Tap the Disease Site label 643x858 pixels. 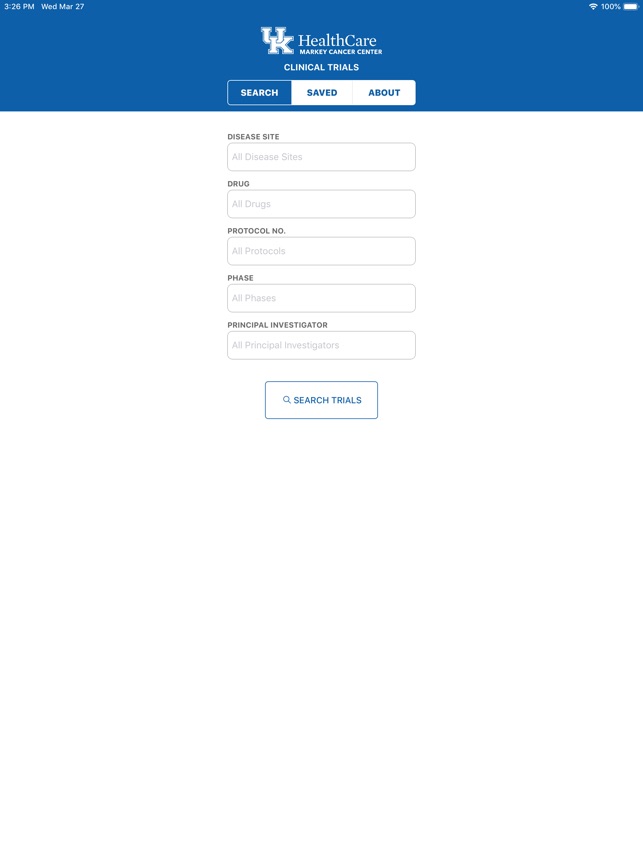(253, 137)
